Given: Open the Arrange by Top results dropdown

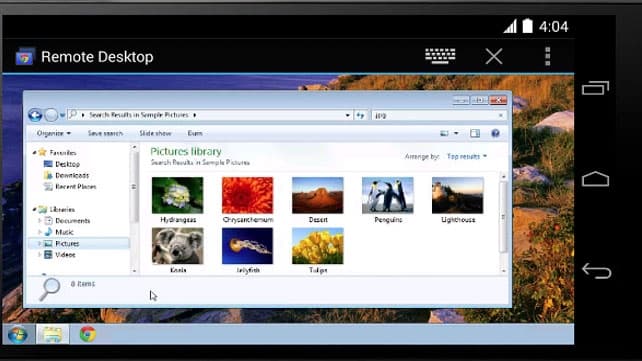Looking at the screenshot, I should click(467, 156).
